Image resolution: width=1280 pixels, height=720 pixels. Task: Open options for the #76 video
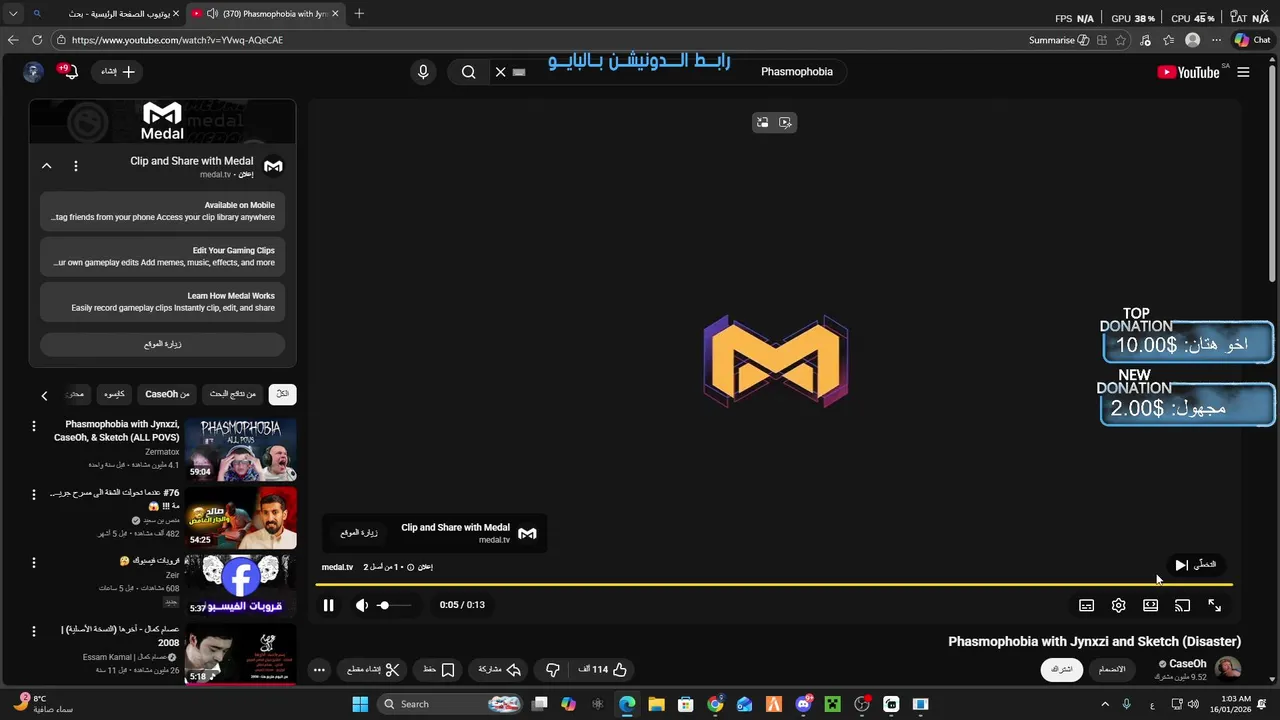(33, 494)
